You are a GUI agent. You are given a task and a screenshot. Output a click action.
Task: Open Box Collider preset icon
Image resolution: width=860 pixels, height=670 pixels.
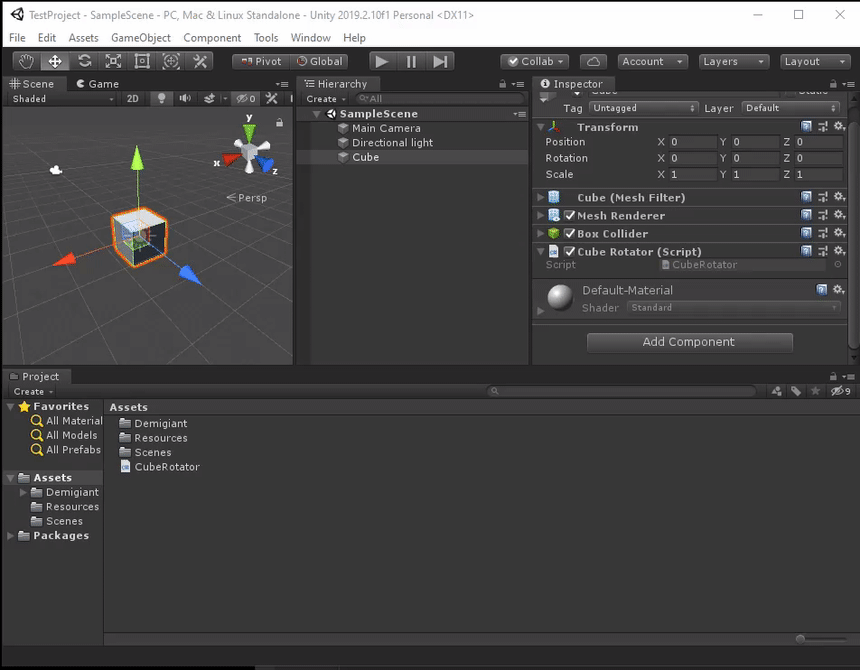[x=823, y=233]
